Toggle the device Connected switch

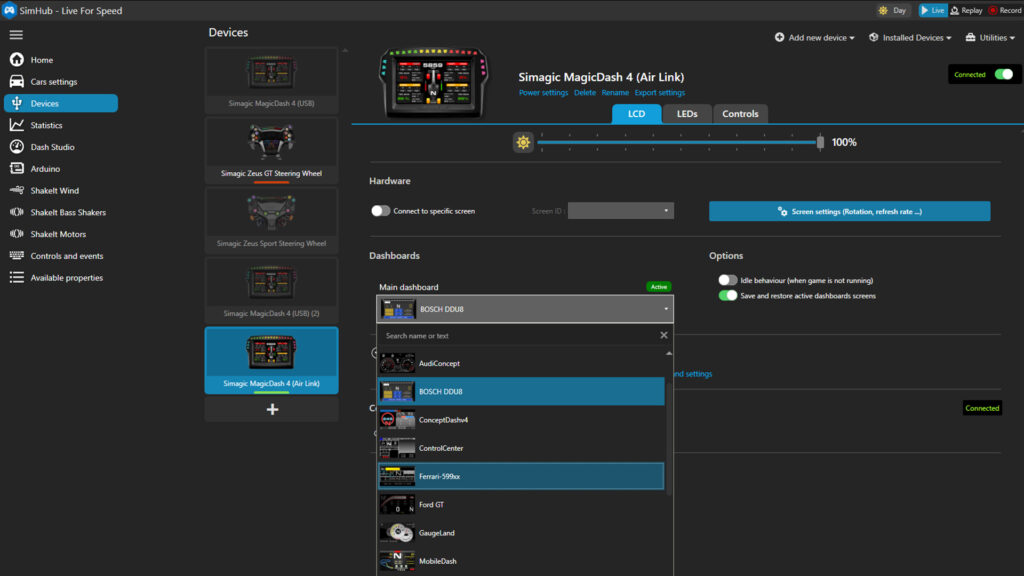pyautogui.click(x=1004, y=74)
